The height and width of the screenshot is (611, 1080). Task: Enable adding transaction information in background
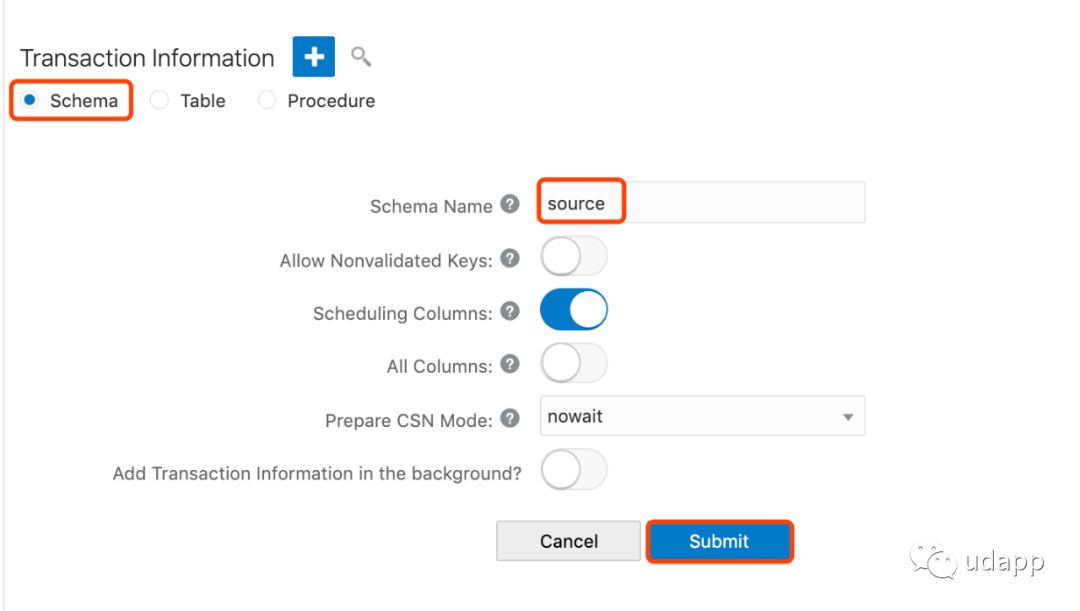tap(574, 470)
